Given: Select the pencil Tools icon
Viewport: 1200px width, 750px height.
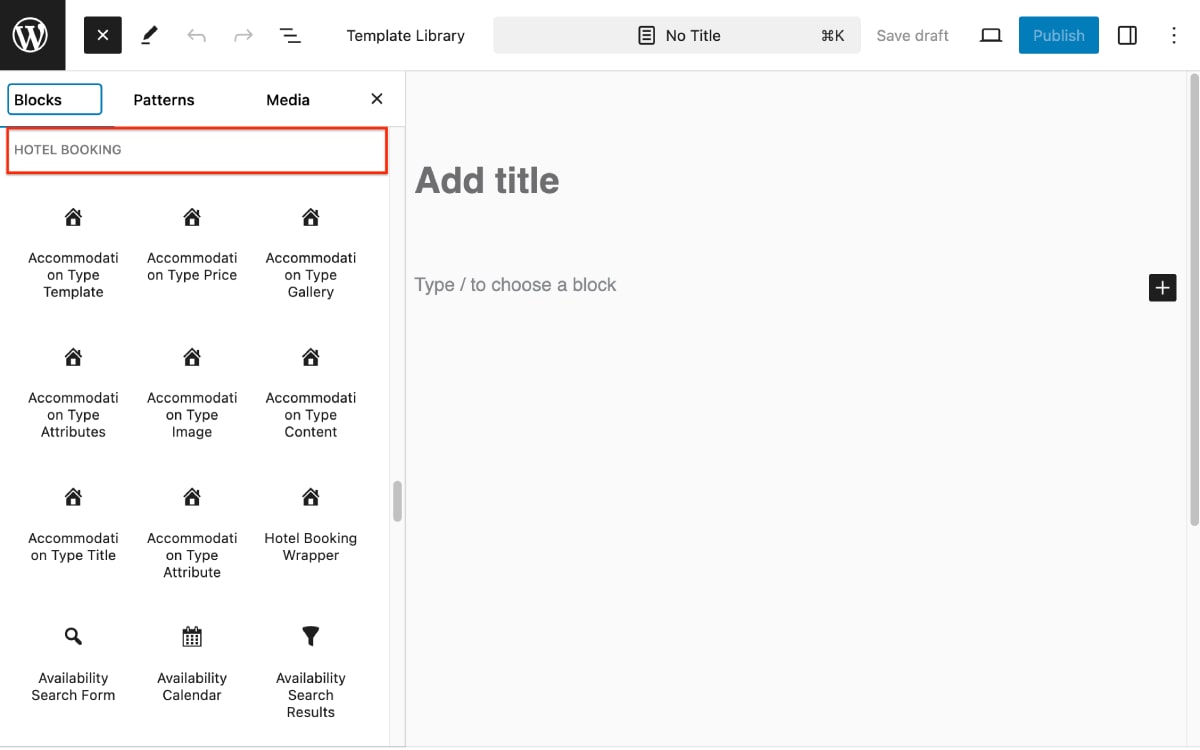Looking at the screenshot, I should pos(150,36).
